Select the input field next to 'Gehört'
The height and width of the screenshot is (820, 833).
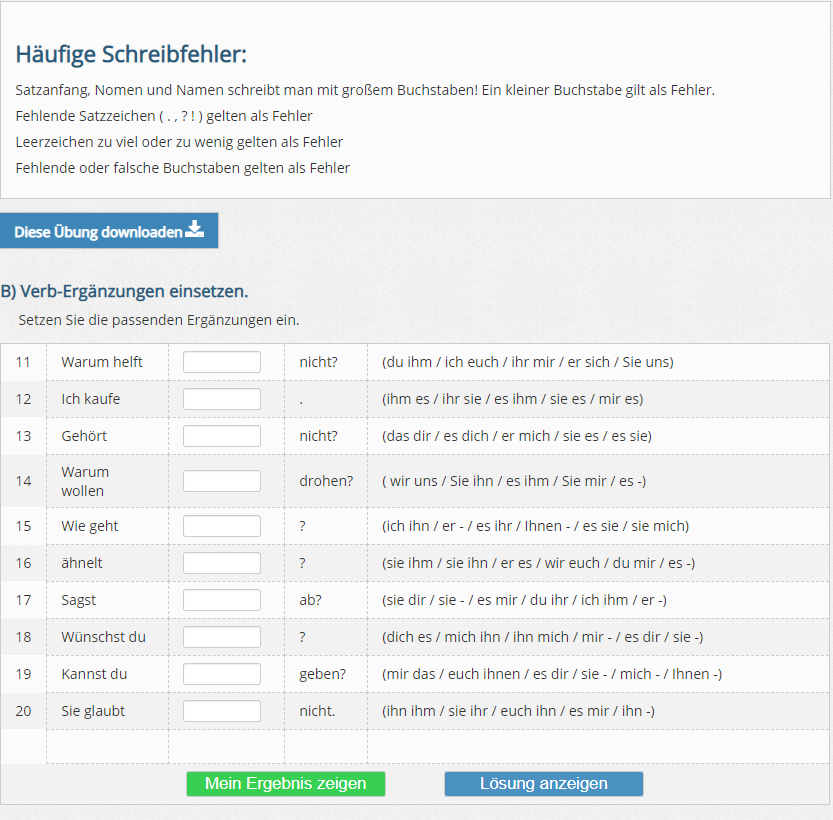tap(221, 436)
